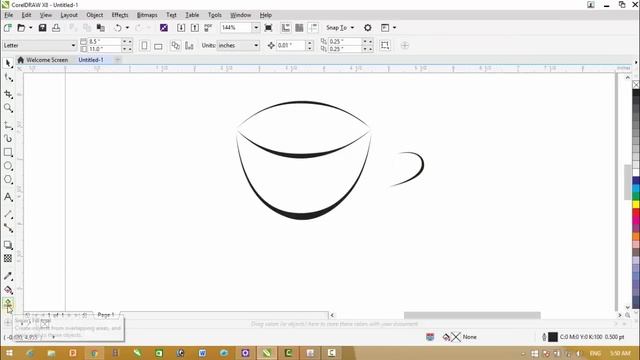640x360 pixels.
Task: Switch to the Untitled-1 document tab
Action: pyautogui.click(x=91, y=60)
